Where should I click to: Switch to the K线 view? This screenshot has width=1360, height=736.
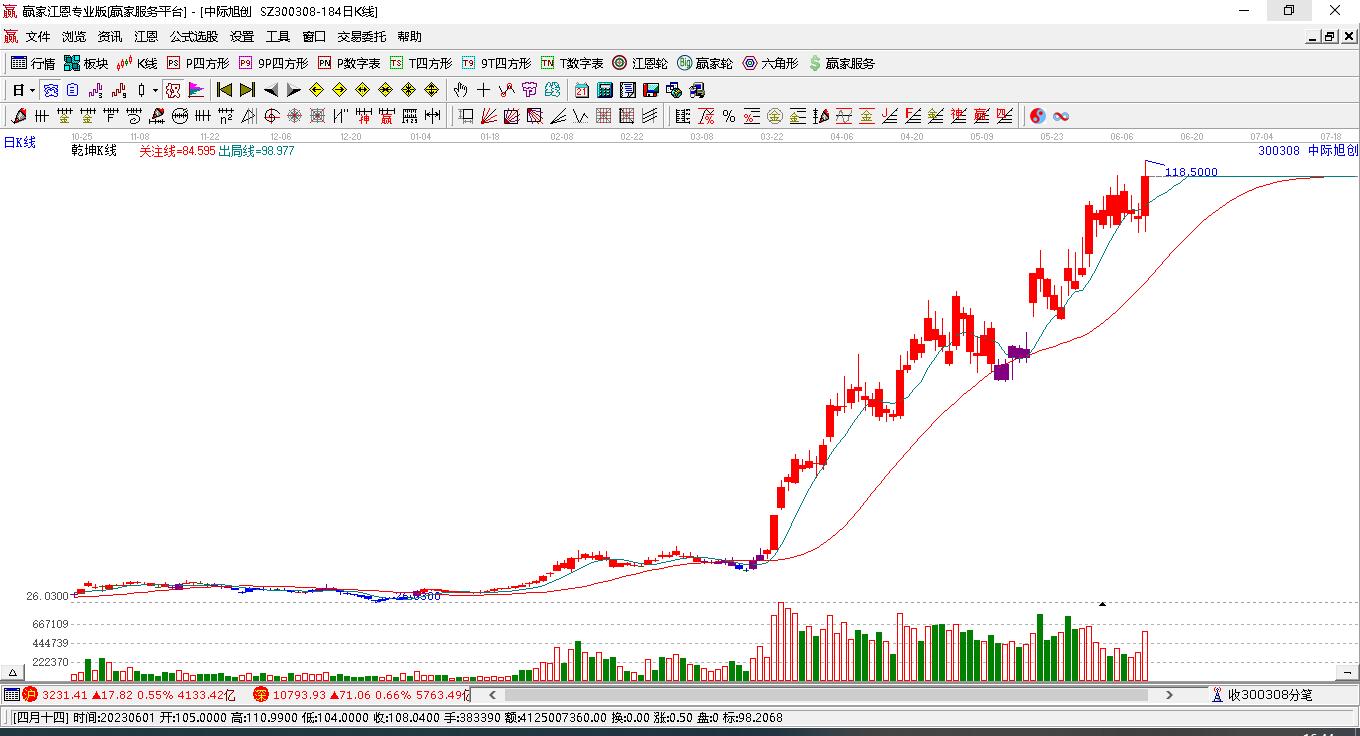137,63
